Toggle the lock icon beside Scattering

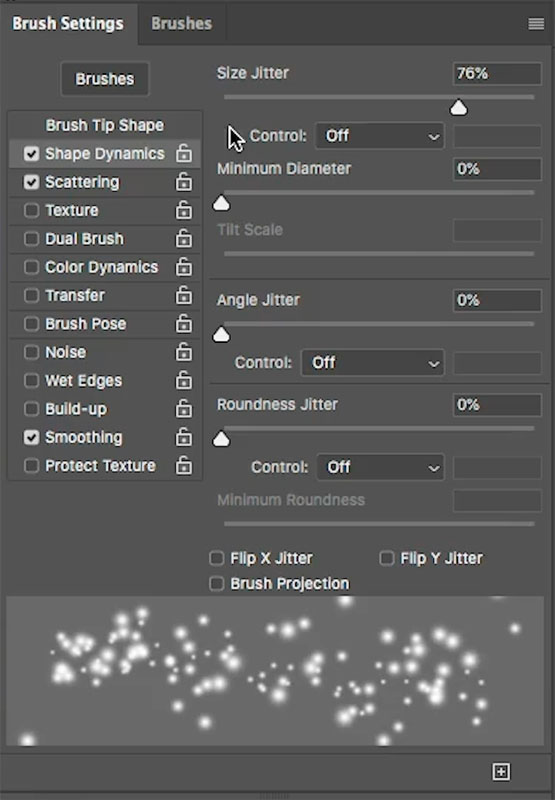coord(184,182)
